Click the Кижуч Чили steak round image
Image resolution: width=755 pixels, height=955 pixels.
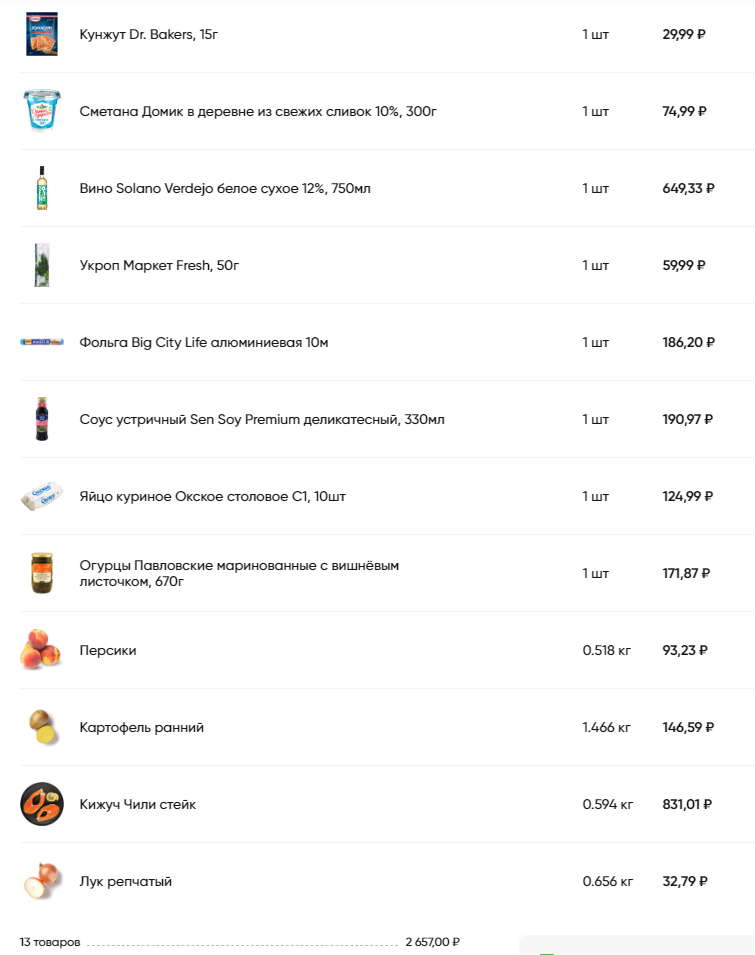42,804
